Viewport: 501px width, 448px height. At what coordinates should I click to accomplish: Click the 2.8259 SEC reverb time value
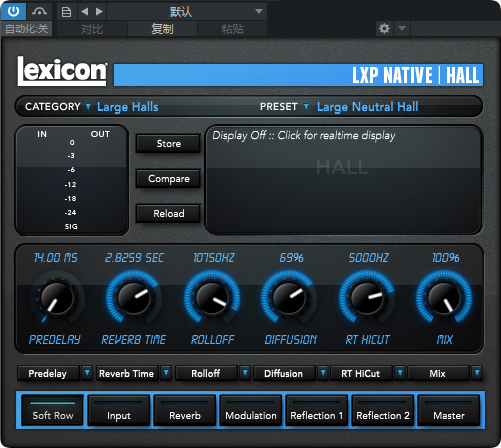click(134, 258)
